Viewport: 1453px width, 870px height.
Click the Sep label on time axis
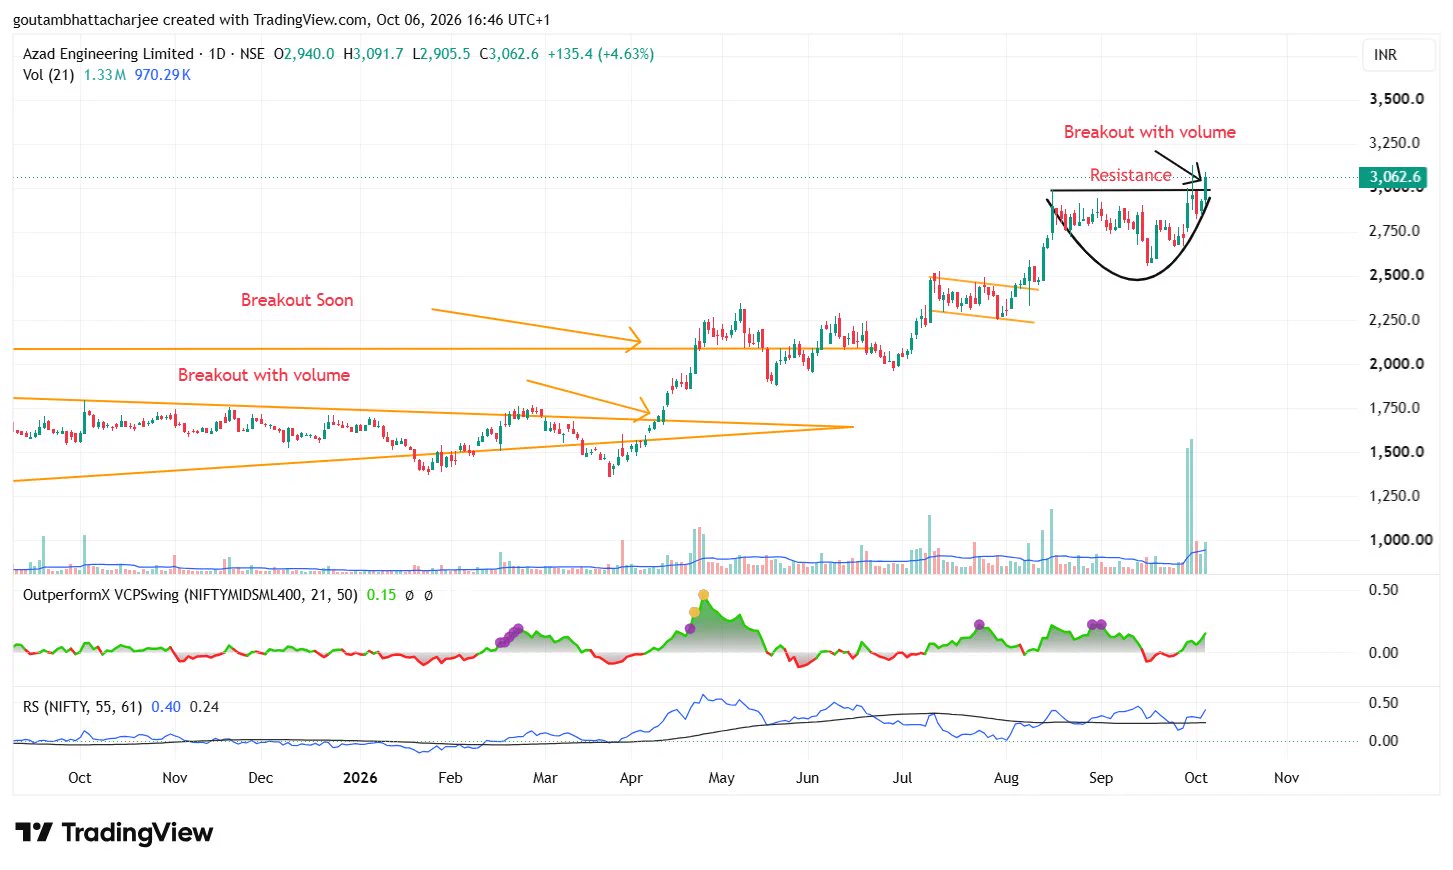click(x=1101, y=778)
